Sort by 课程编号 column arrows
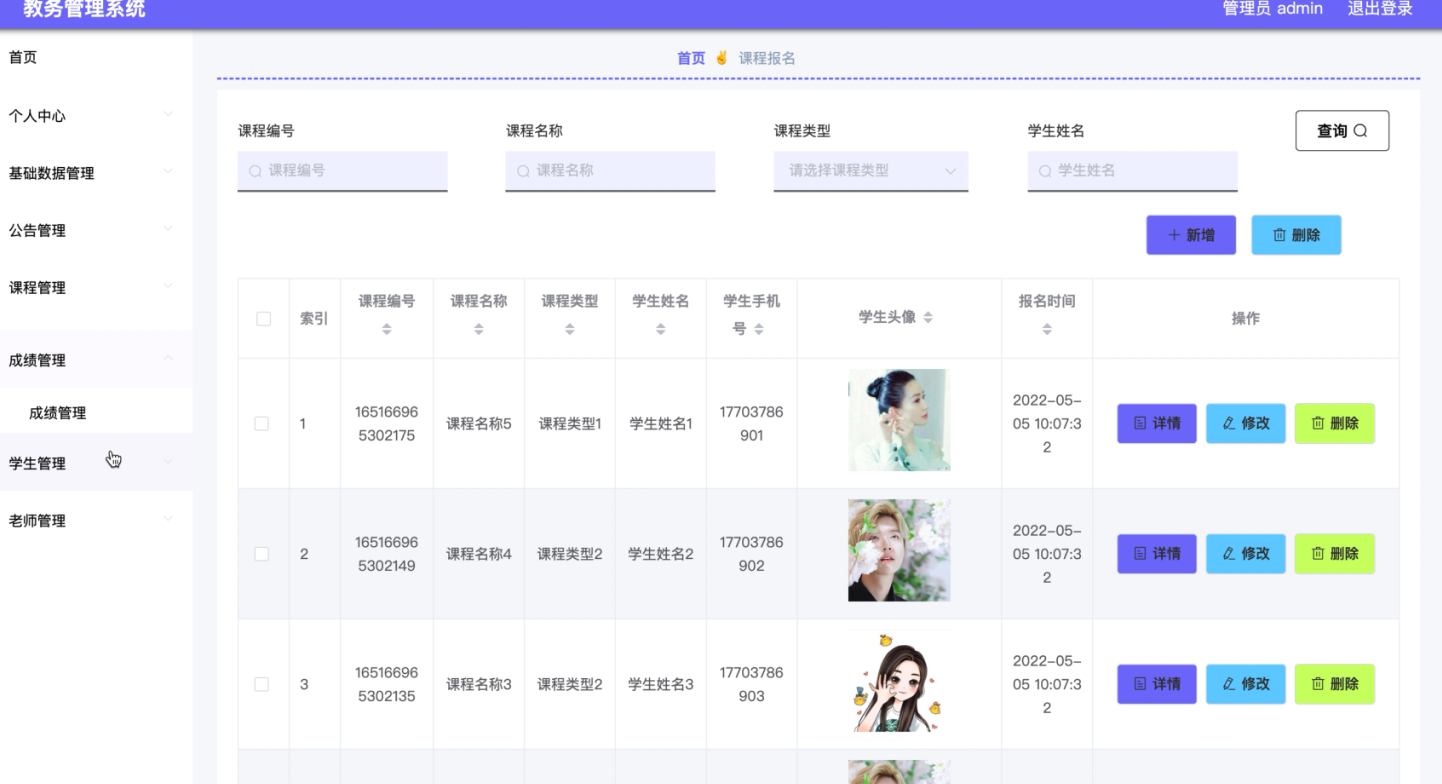 (387, 329)
